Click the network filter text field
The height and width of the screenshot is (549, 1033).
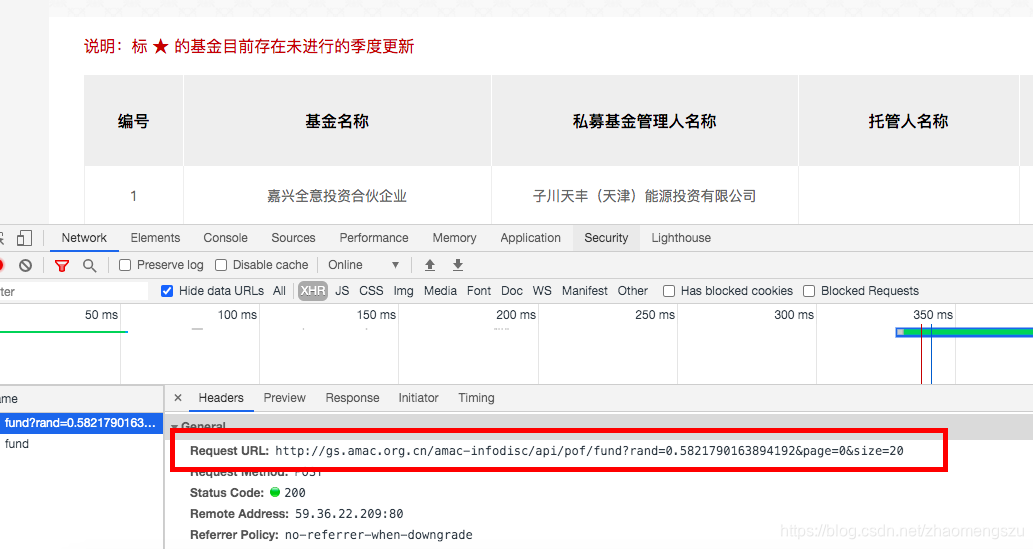point(74,291)
